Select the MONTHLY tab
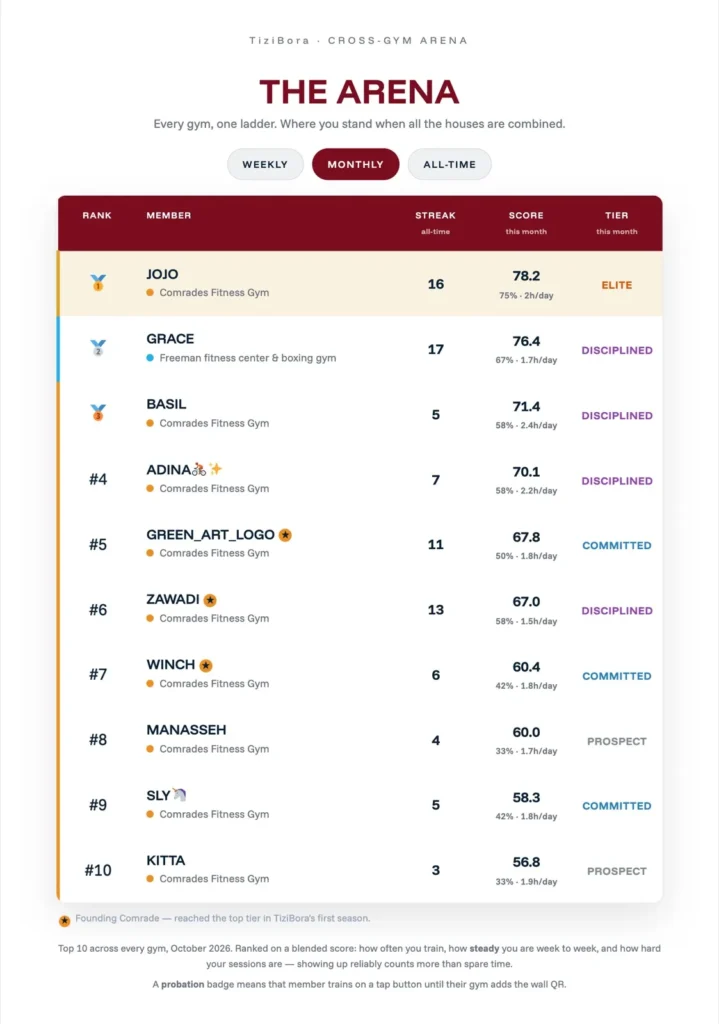Viewport: 719px width, 1024px height. pyautogui.click(x=355, y=165)
